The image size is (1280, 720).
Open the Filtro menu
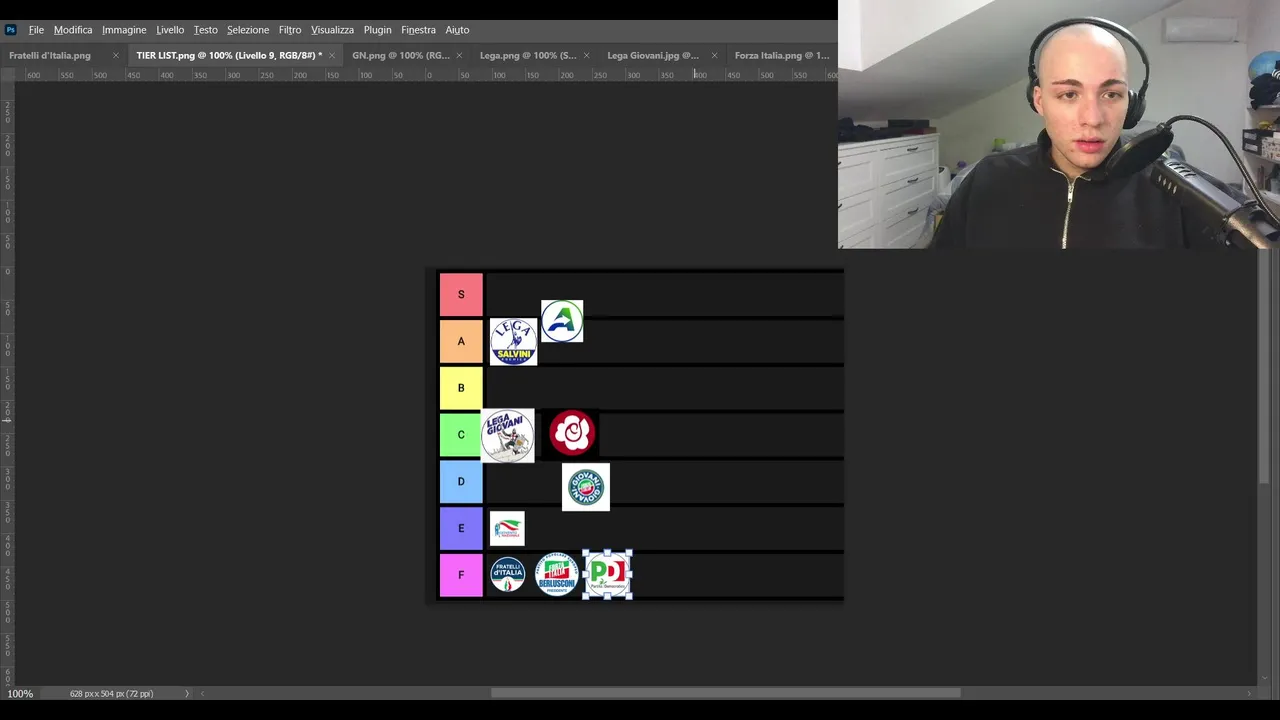click(x=290, y=30)
